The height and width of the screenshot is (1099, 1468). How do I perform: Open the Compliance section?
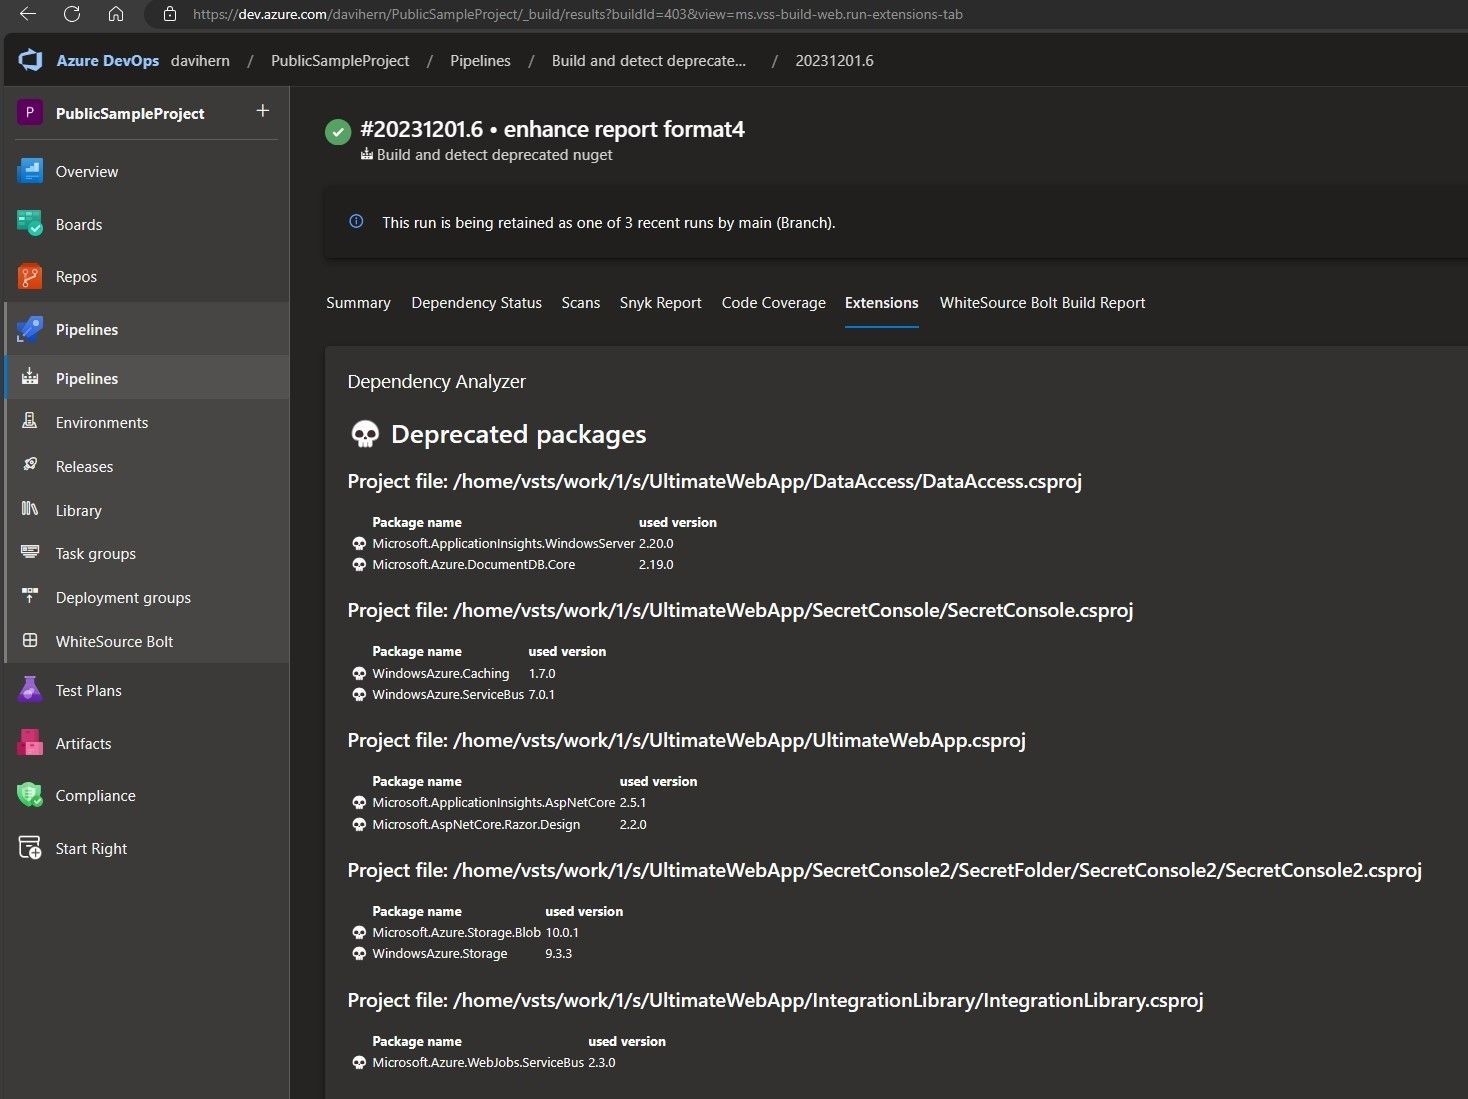pyautogui.click(x=95, y=795)
